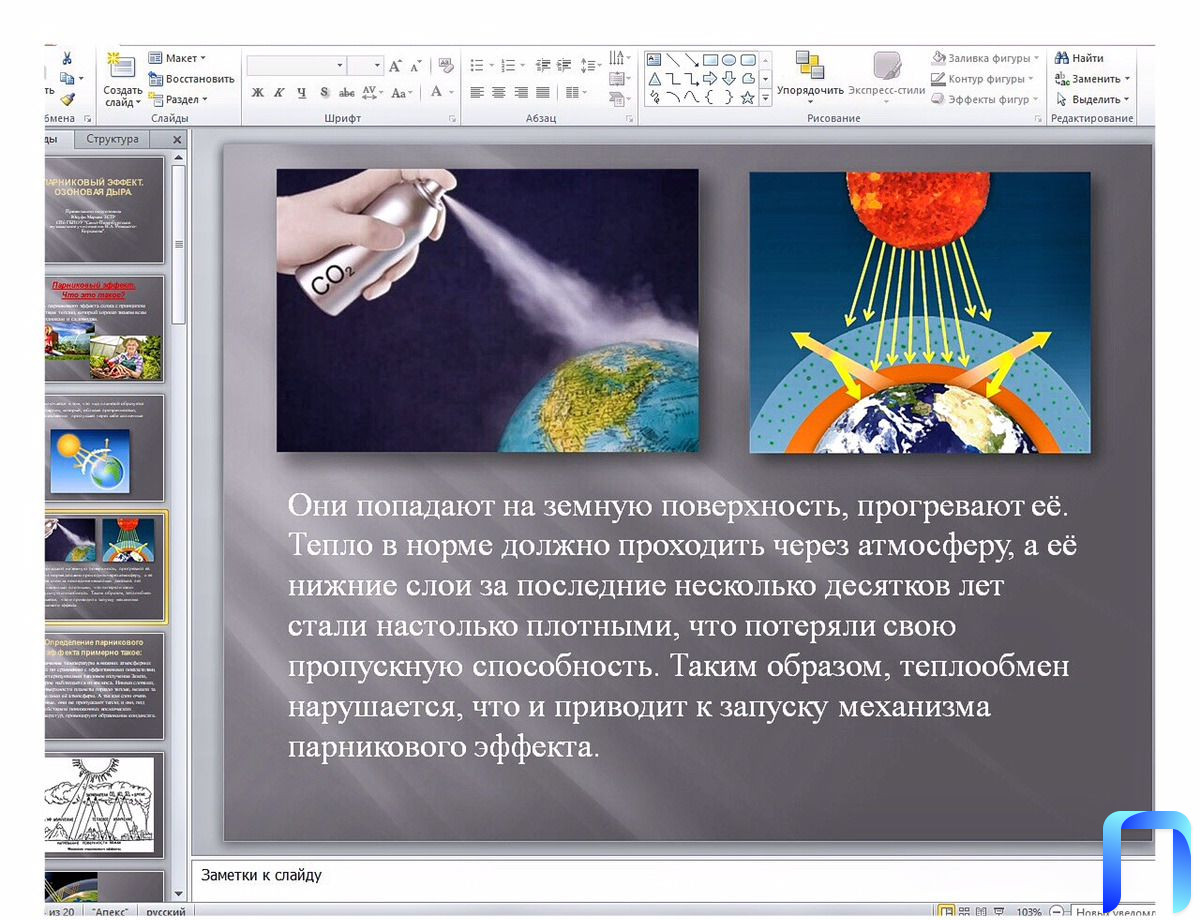Image resolution: width=1200 pixels, height=920 pixels.
Task: Open the font name combo box
Action: tap(296, 65)
